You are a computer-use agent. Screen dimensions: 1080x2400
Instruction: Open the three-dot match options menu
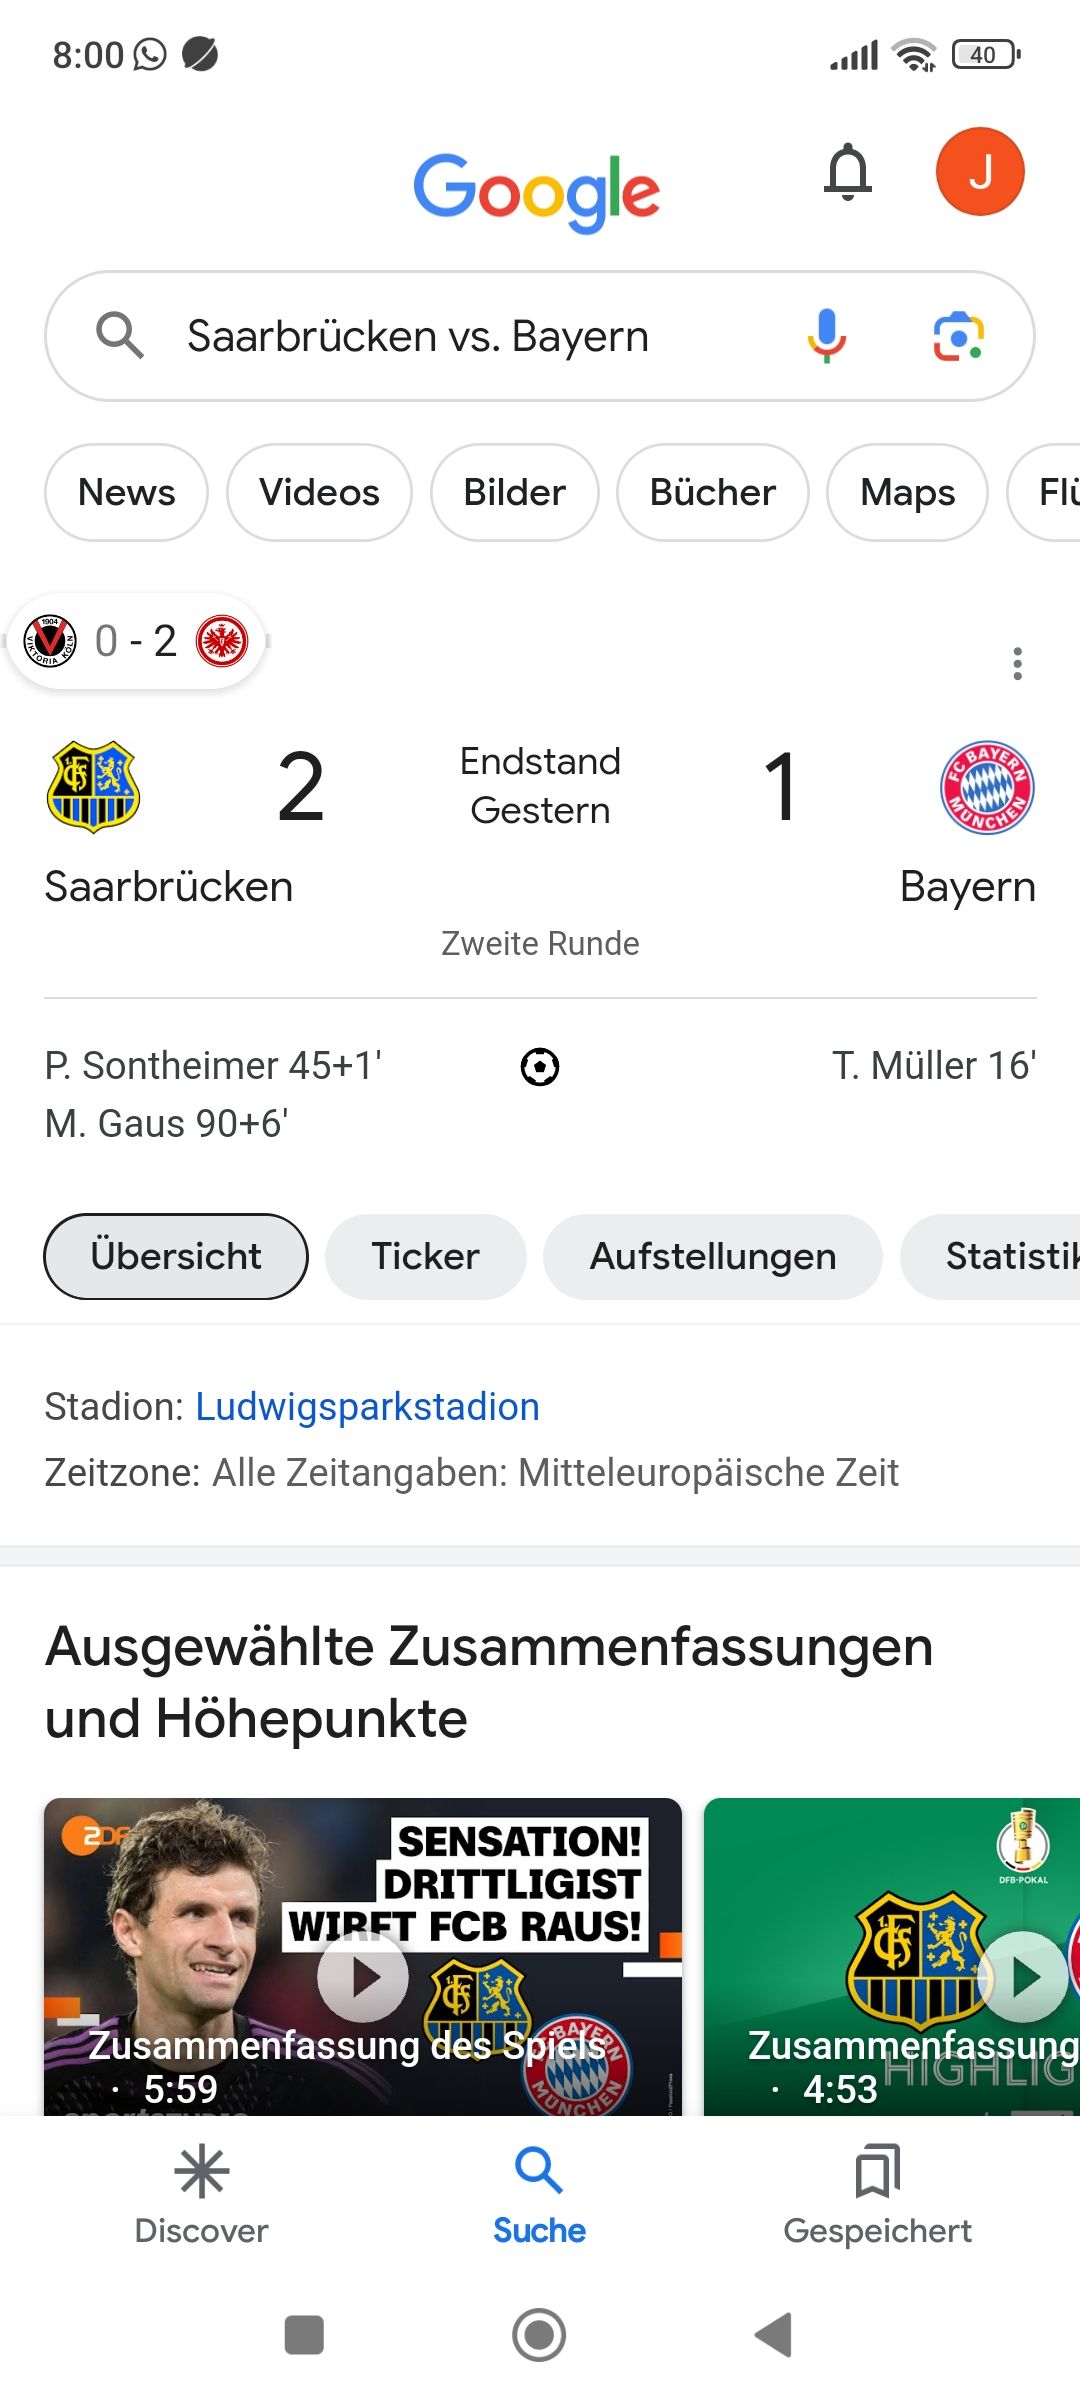(x=1017, y=663)
